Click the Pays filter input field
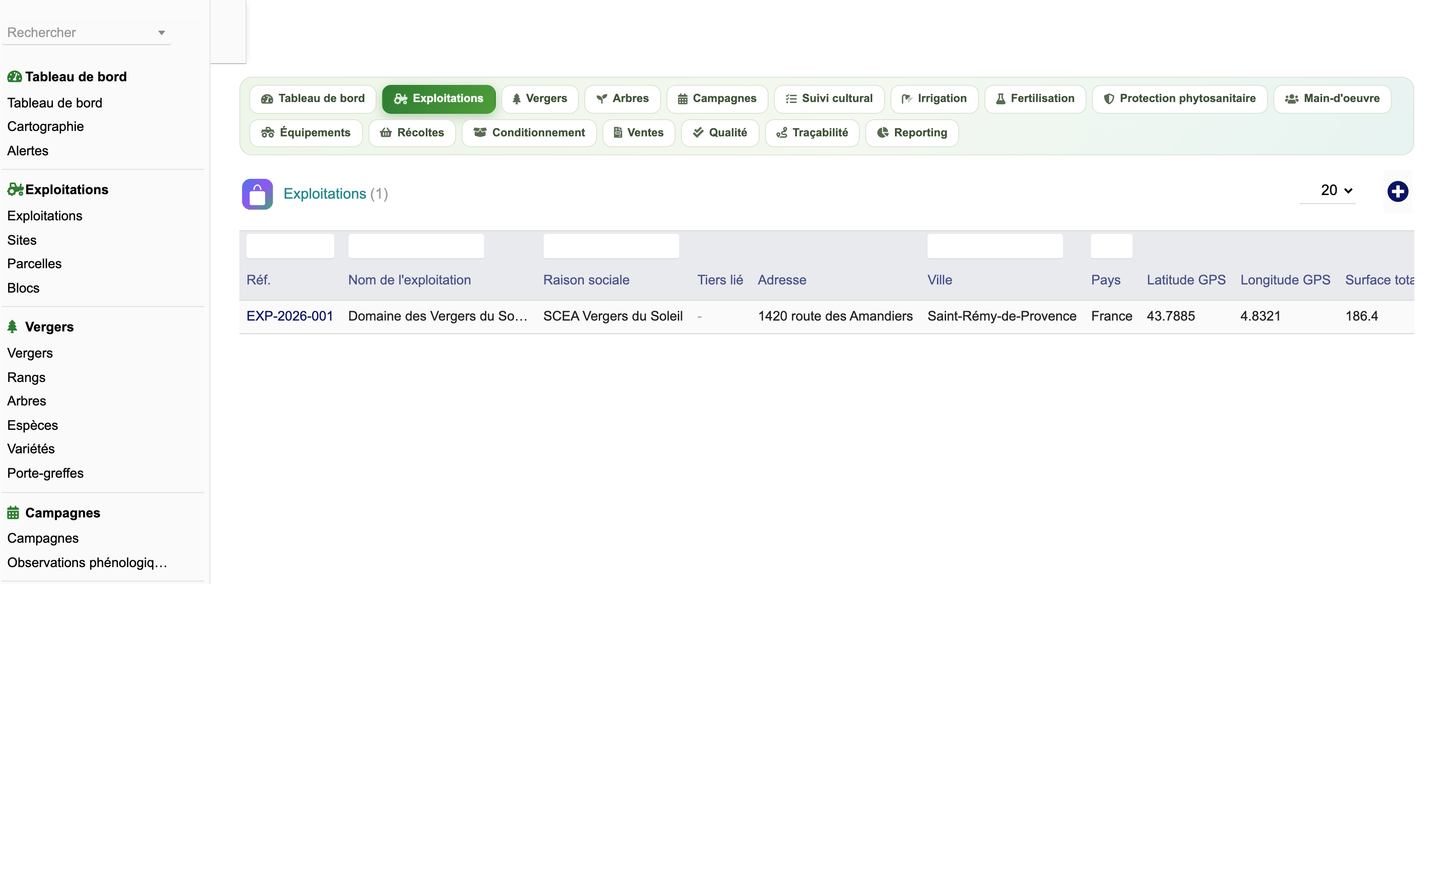Image resolution: width=1445 pixels, height=894 pixels. [1112, 246]
